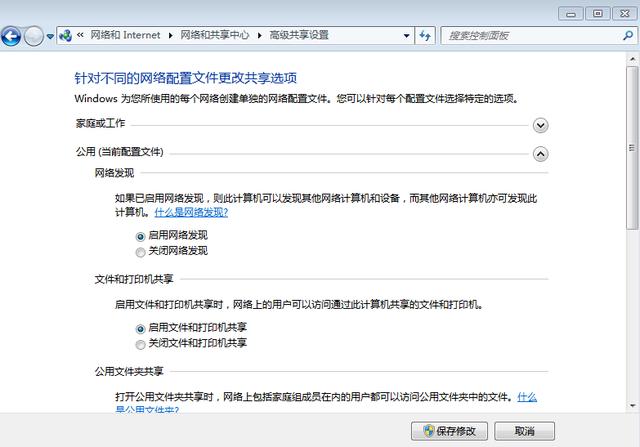The image size is (640, 447).
Task: Expand arrow after 网络和共享中心
Action: [x=260, y=36]
